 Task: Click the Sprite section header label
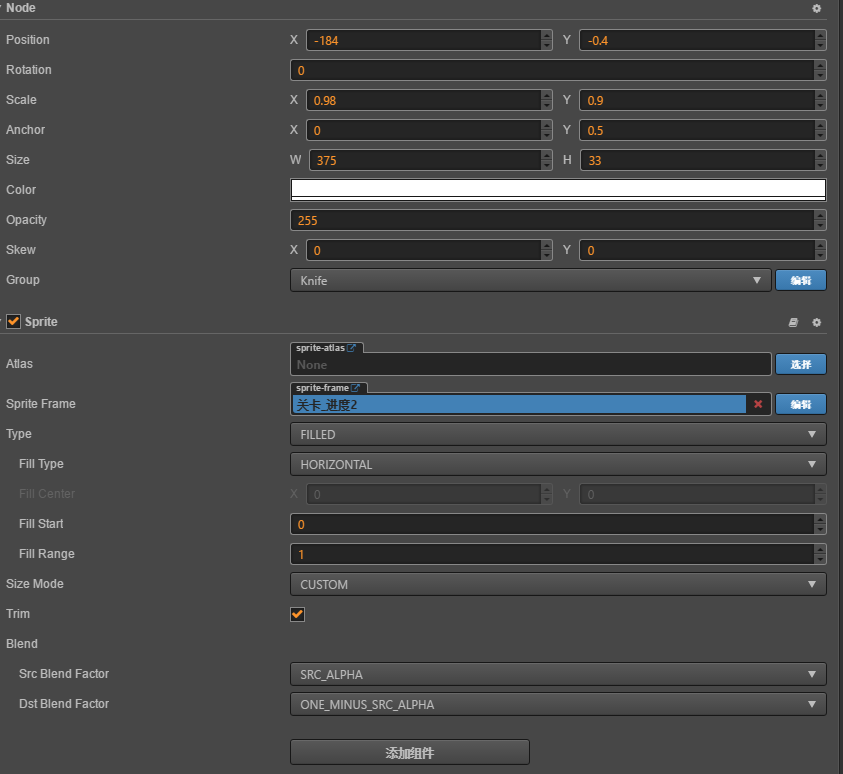(41, 321)
